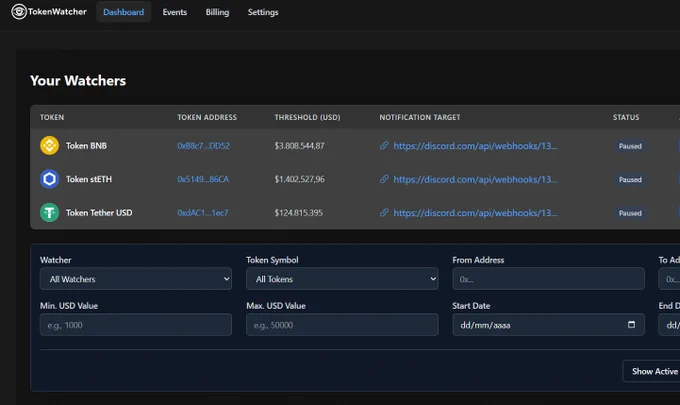Screen dimensions: 680x405
Task: Click the STATUS column header
Action: 626,117
